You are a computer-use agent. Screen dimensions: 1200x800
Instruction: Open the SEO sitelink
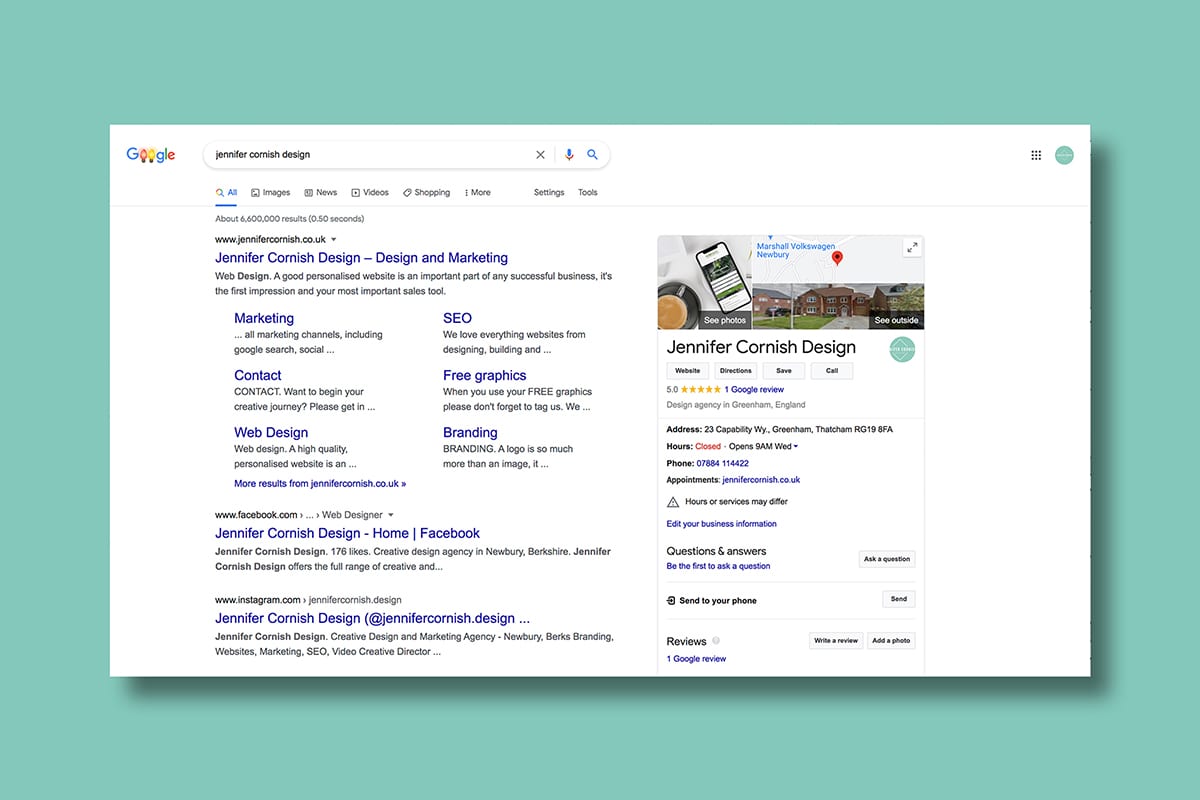coord(457,318)
